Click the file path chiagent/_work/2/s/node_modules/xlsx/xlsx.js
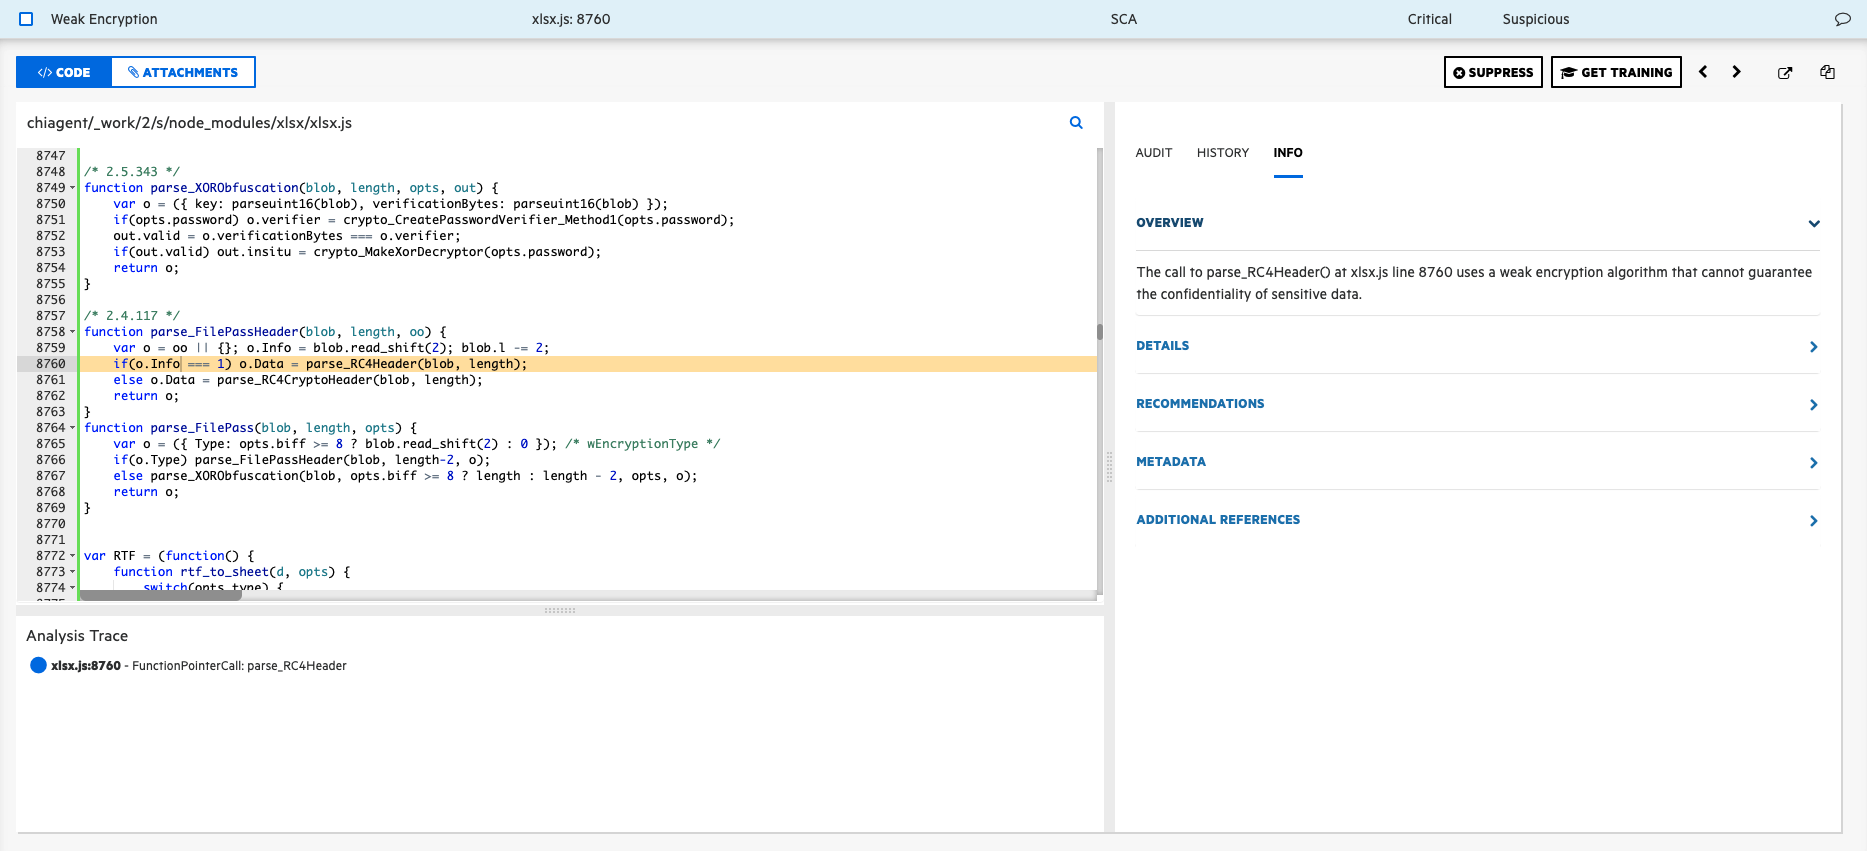The image size is (1867, 851). point(189,123)
